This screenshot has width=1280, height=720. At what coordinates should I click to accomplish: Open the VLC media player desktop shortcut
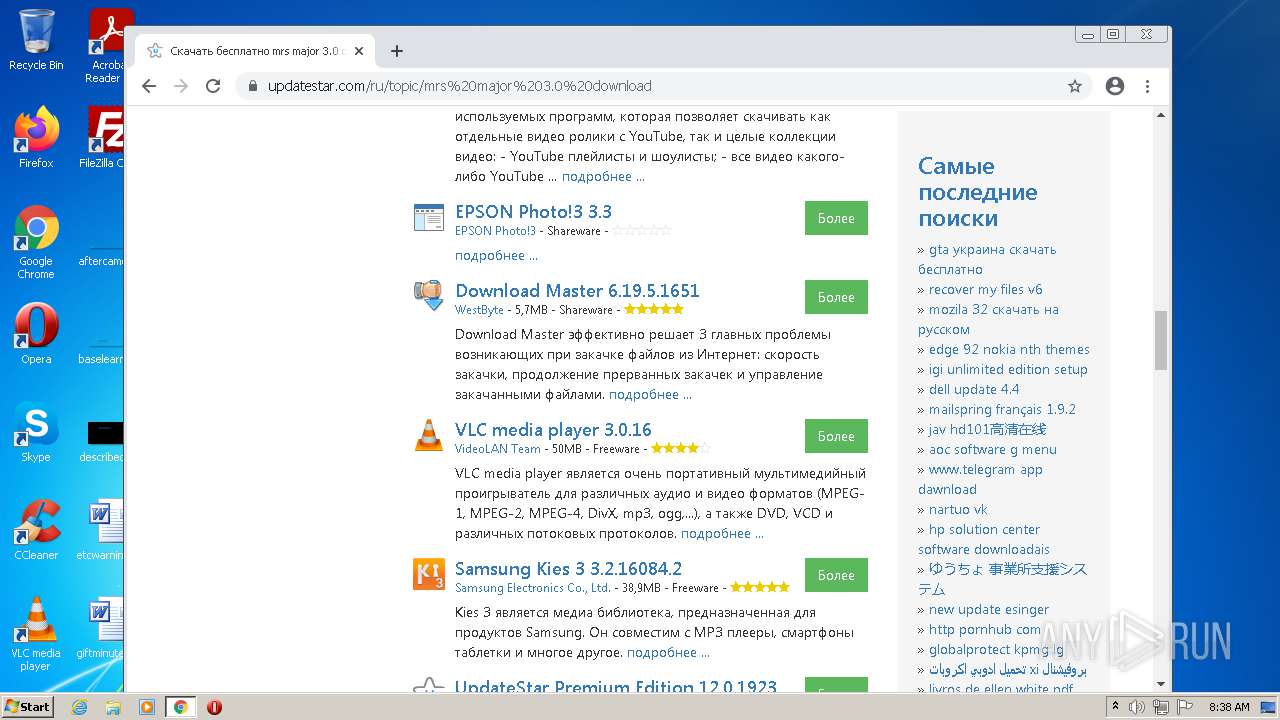pos(36,635)
